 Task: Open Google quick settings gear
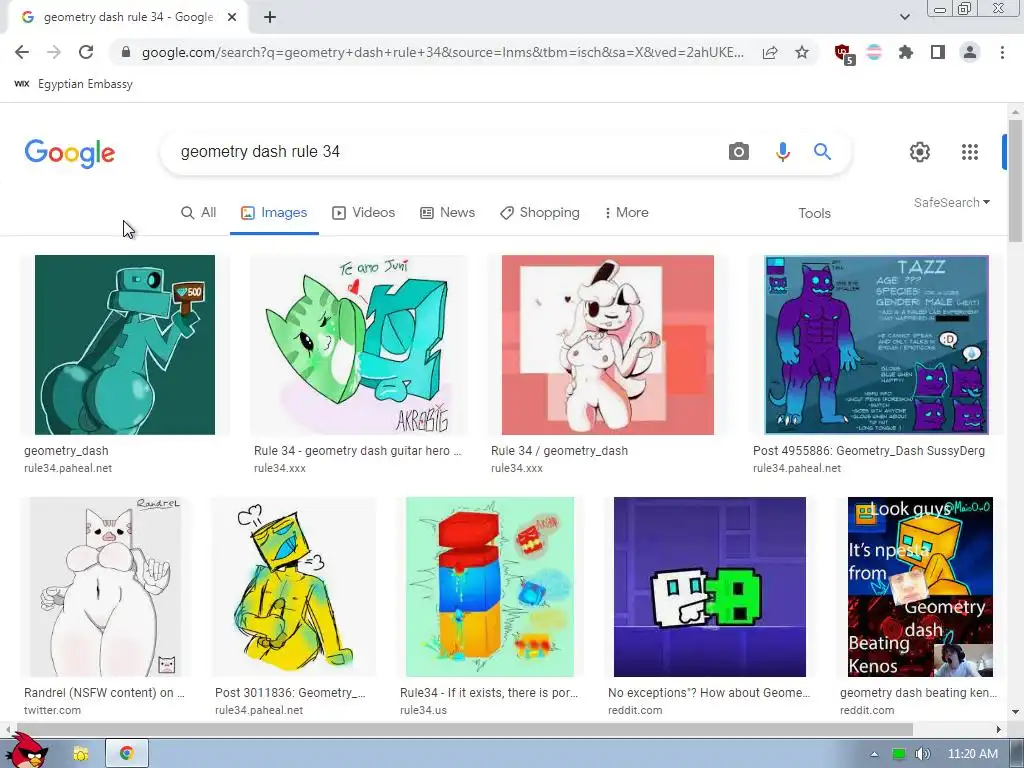pos(920,152)
